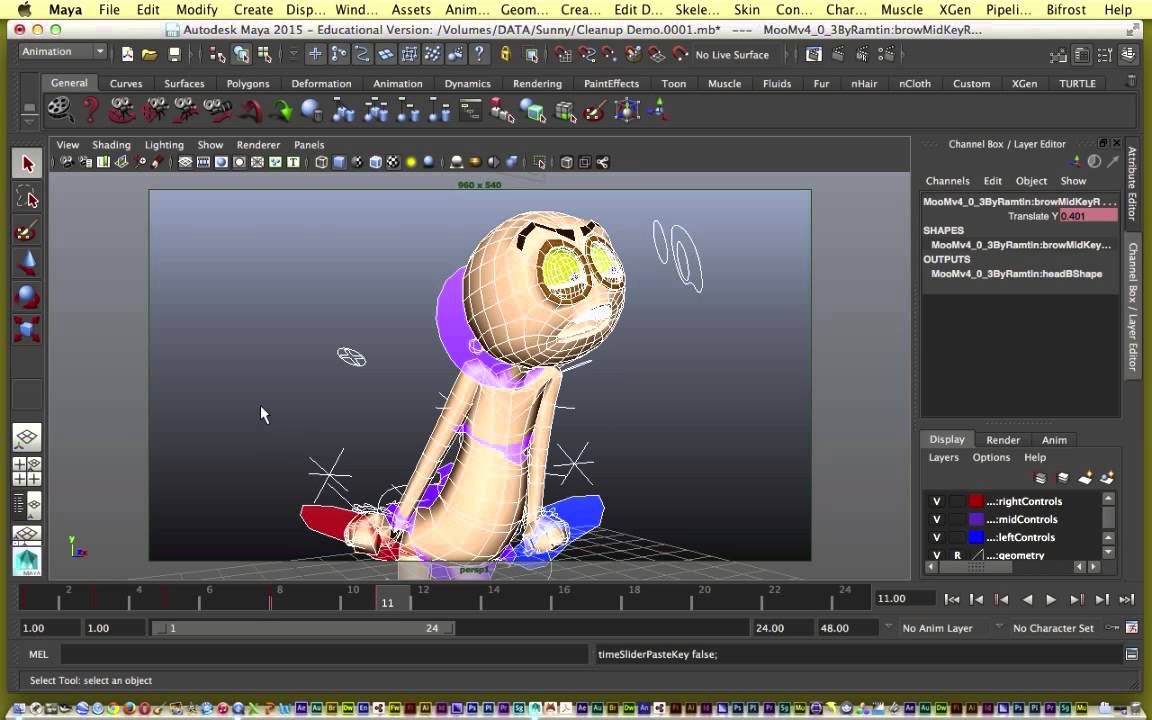Switch to four-view layout icon
Viewport: 1152px width, 720px height.
(x=27, y=472)
